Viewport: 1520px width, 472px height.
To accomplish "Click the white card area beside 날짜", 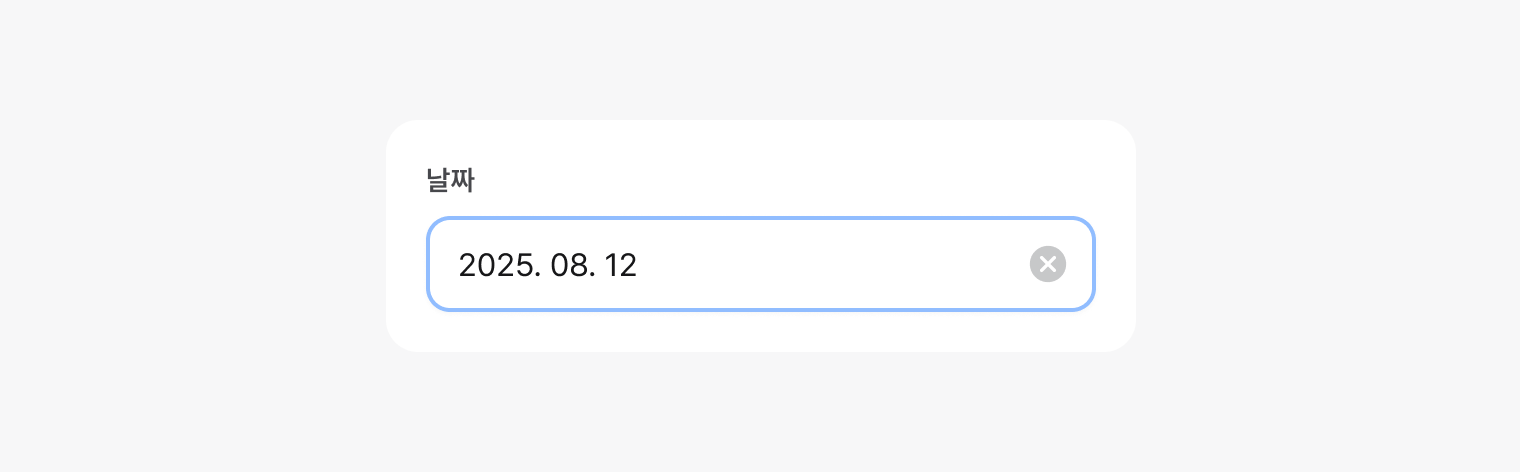I will coord(780,180).
